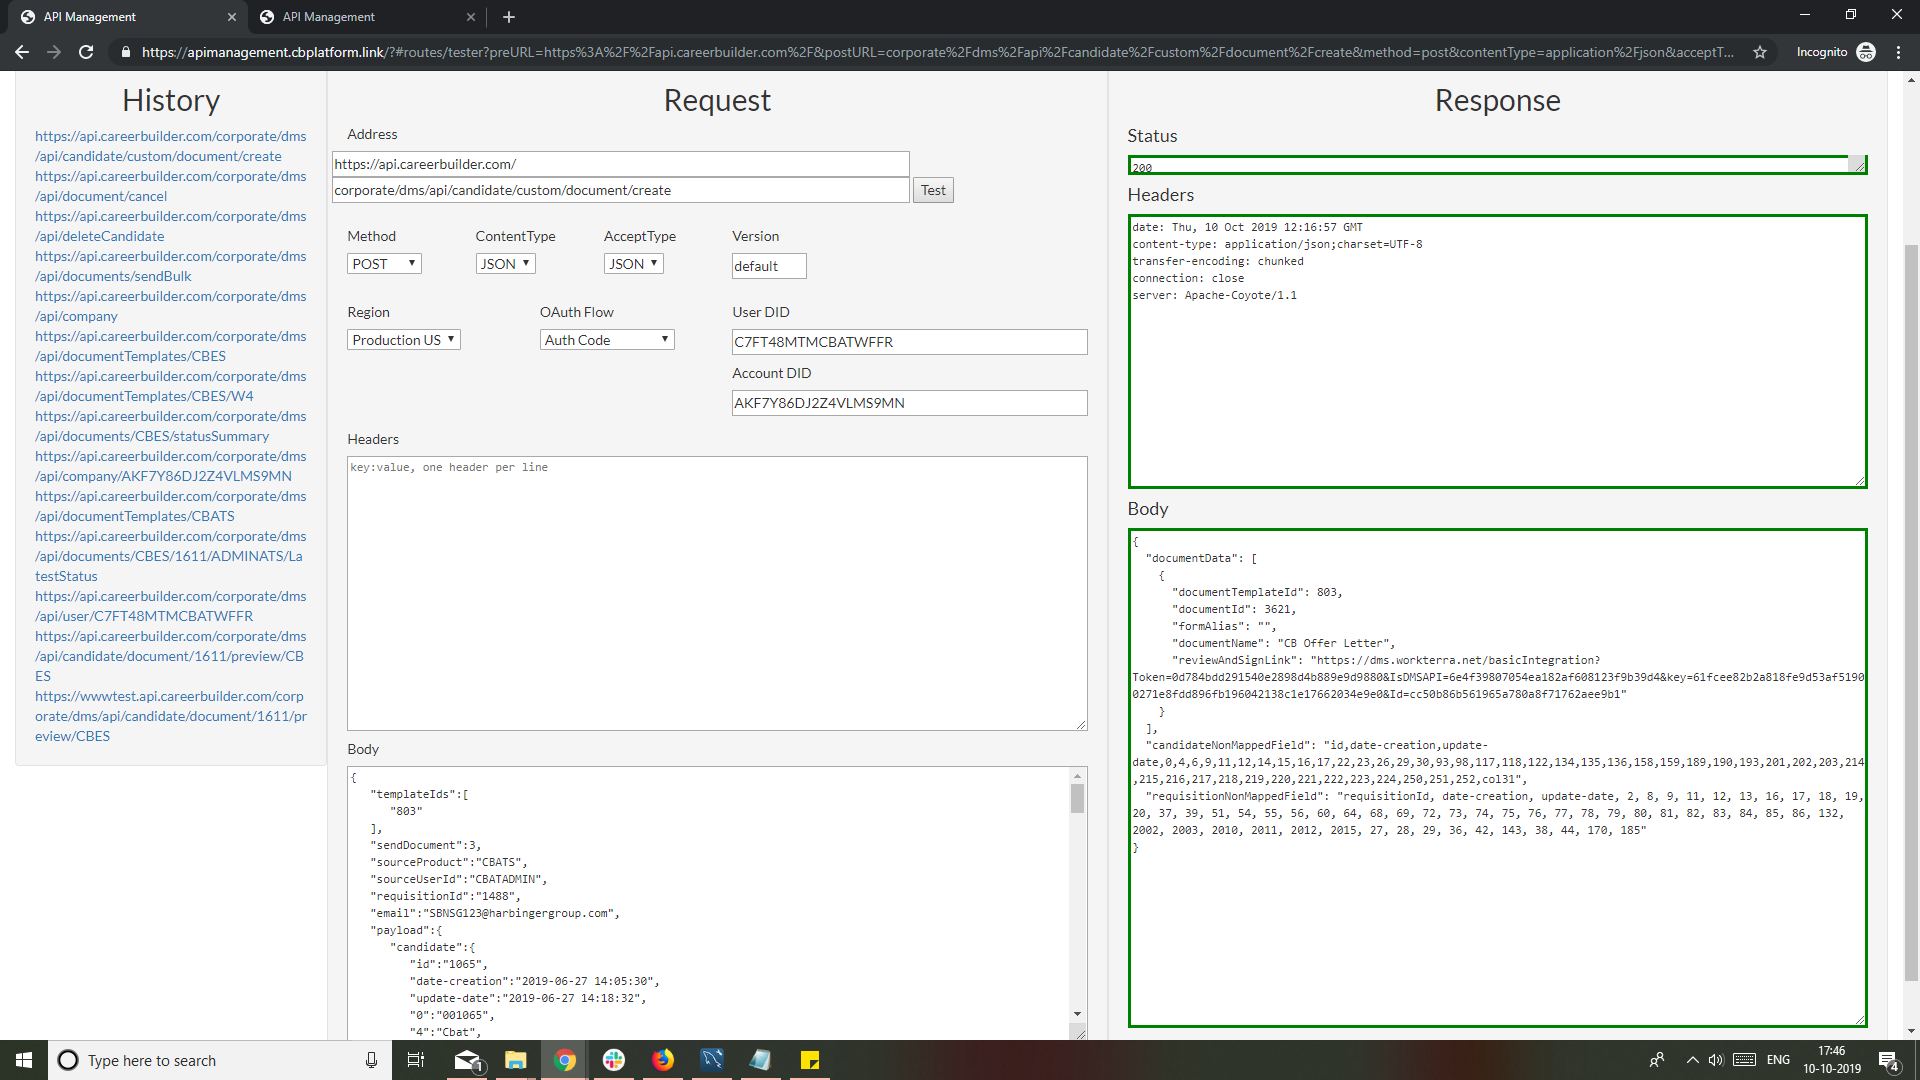Image resolution: width=1920 pixels, height=1080 pixels.
Task: Click the browser URL address bar
Action: click(x=938, y=52)
